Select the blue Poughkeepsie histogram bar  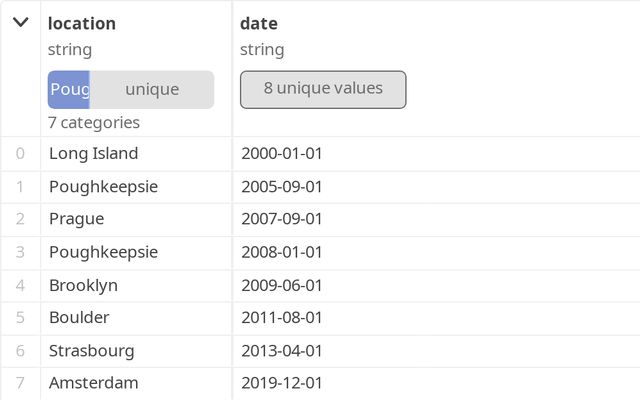point(69,89)
